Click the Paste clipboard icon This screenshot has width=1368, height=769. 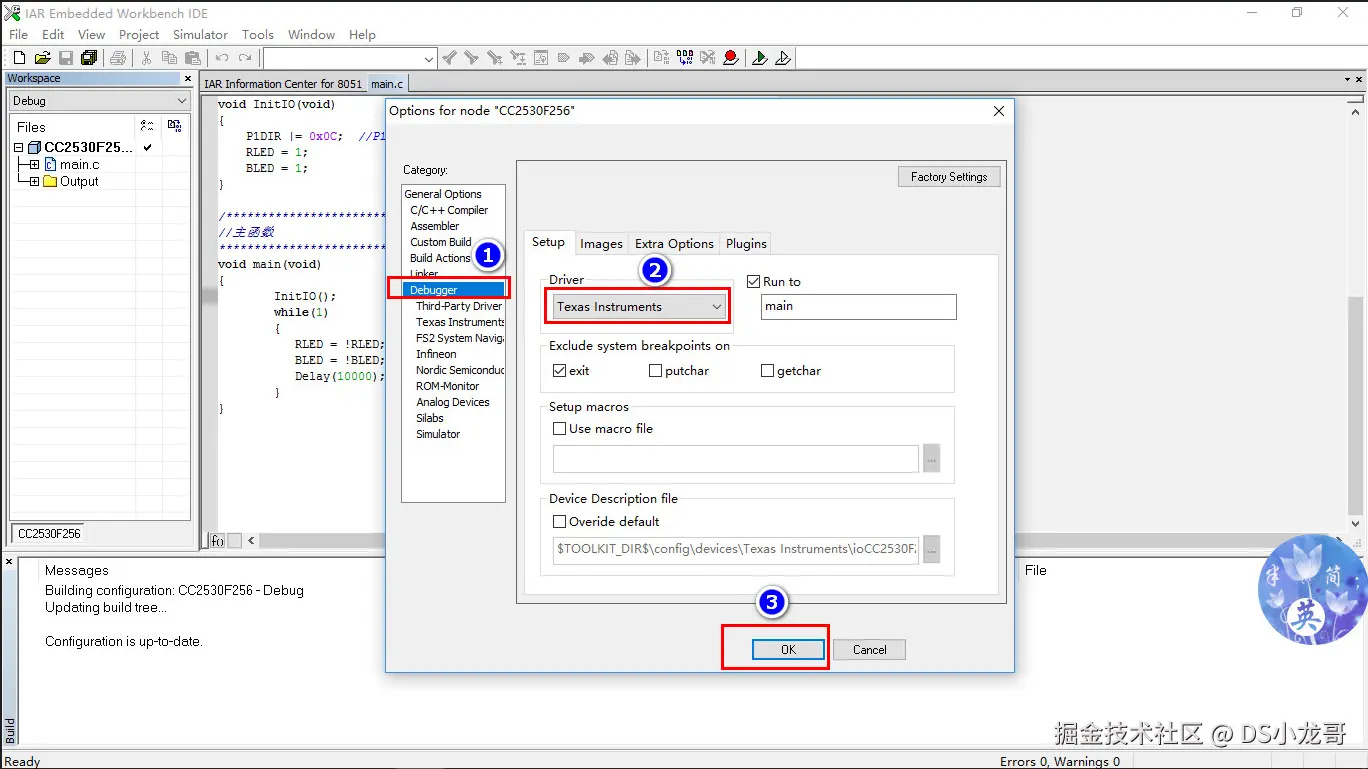tap(193, 58)
